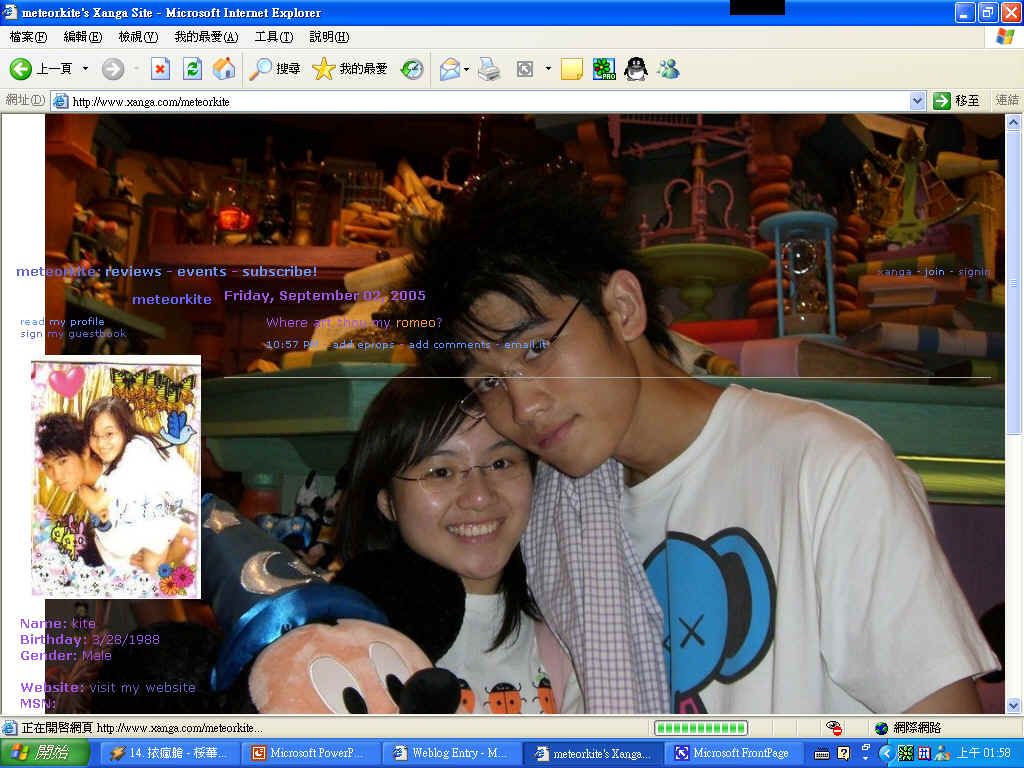The image size is (1024, 768).
Task: Click the 'signin' link at top right
Action: 974,272
